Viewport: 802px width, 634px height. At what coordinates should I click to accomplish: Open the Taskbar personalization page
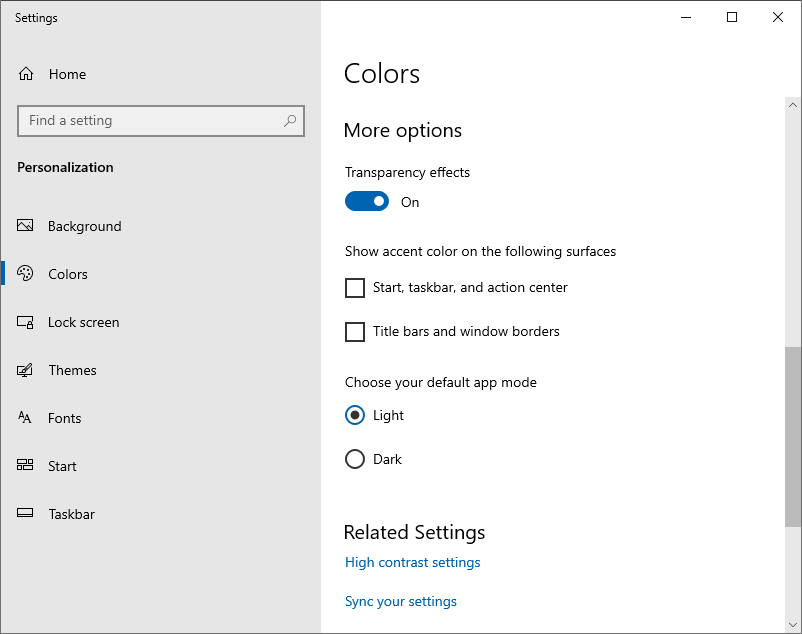point(72,514)
